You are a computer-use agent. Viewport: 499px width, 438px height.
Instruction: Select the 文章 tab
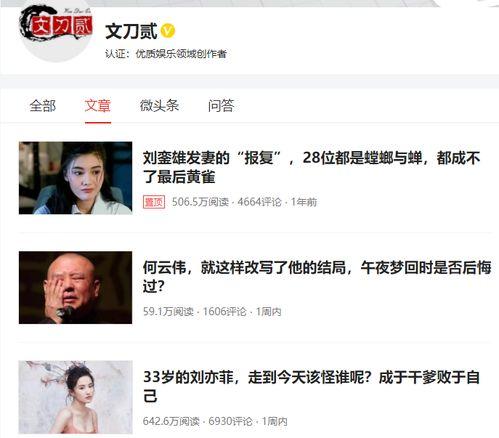click(x=98, y=106)
